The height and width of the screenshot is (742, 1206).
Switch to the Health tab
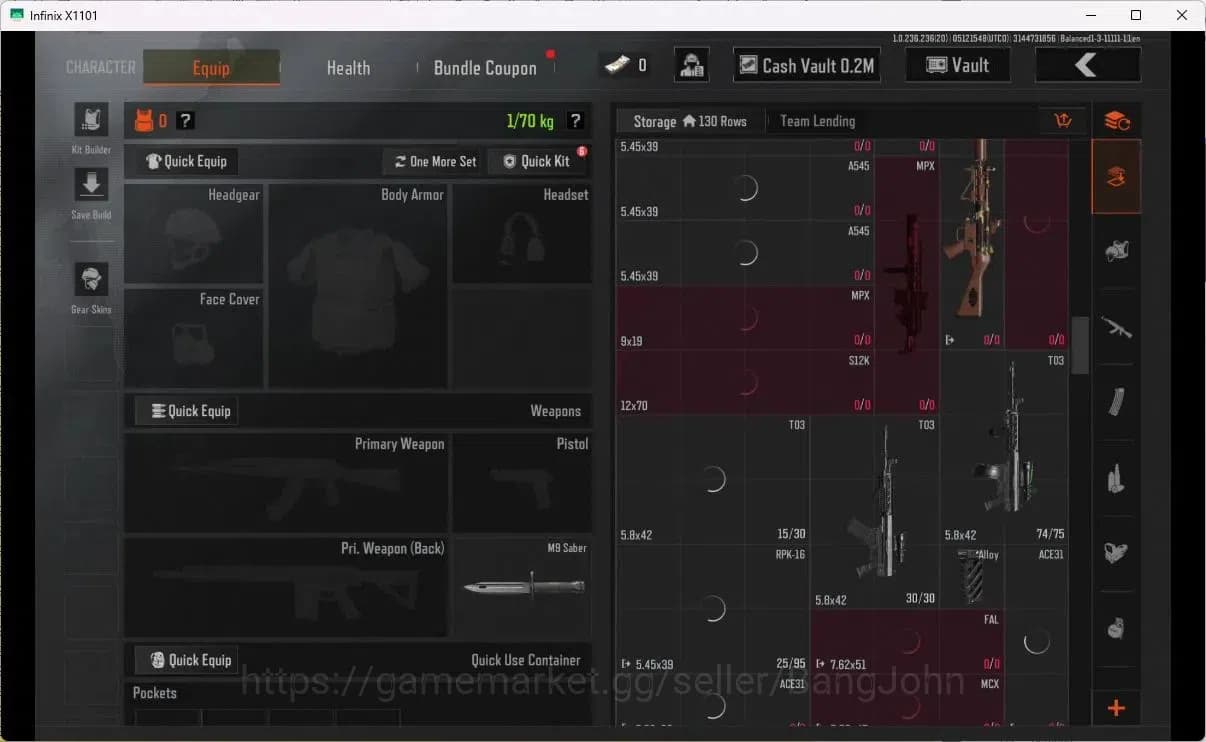(348, 68)
